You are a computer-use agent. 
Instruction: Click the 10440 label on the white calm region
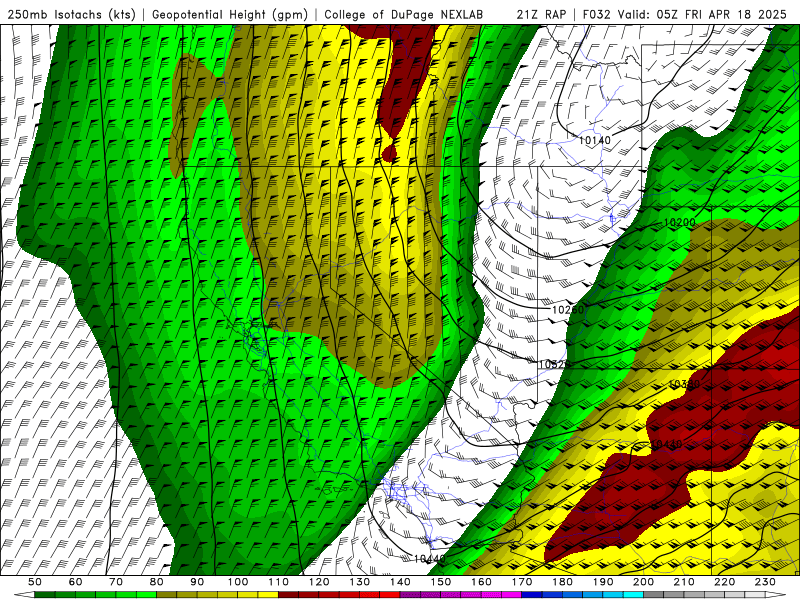tap(430, 559)
